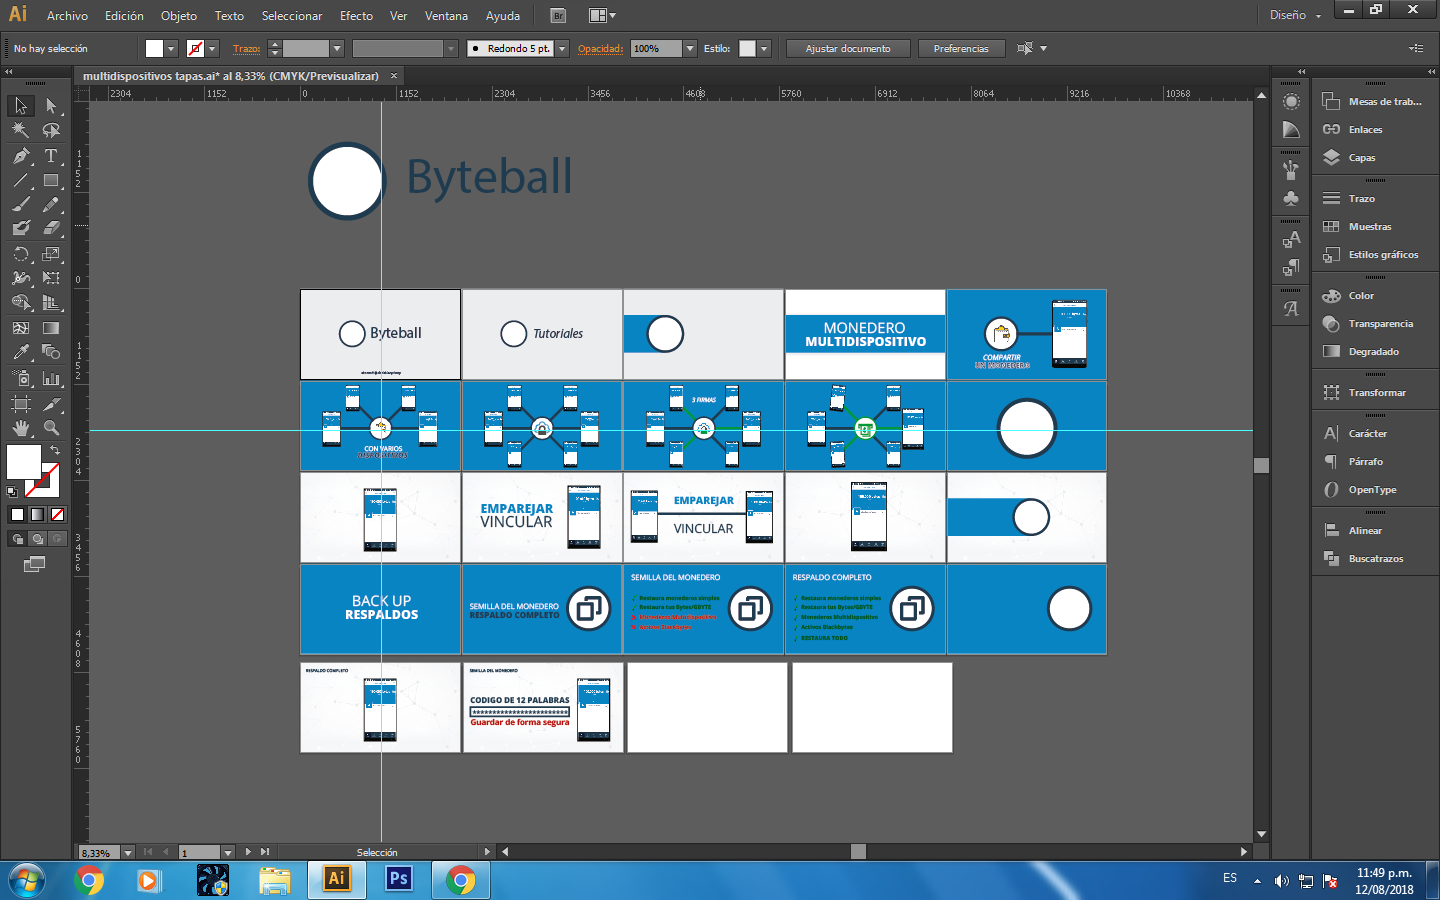Select the Scale tool
1440x900 pixels.
click(x=51, y=254)
